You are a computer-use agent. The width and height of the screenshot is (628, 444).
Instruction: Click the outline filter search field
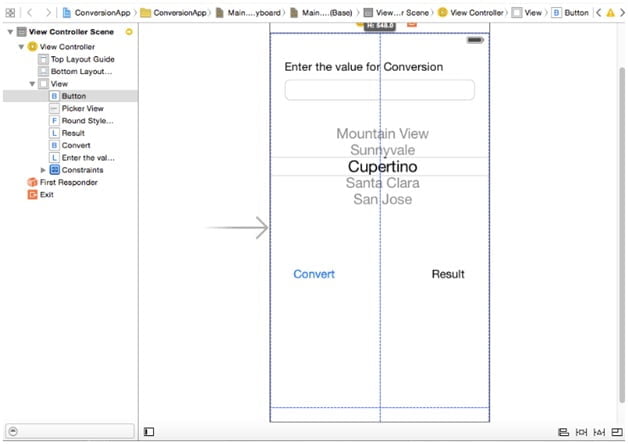click(68, 431)
